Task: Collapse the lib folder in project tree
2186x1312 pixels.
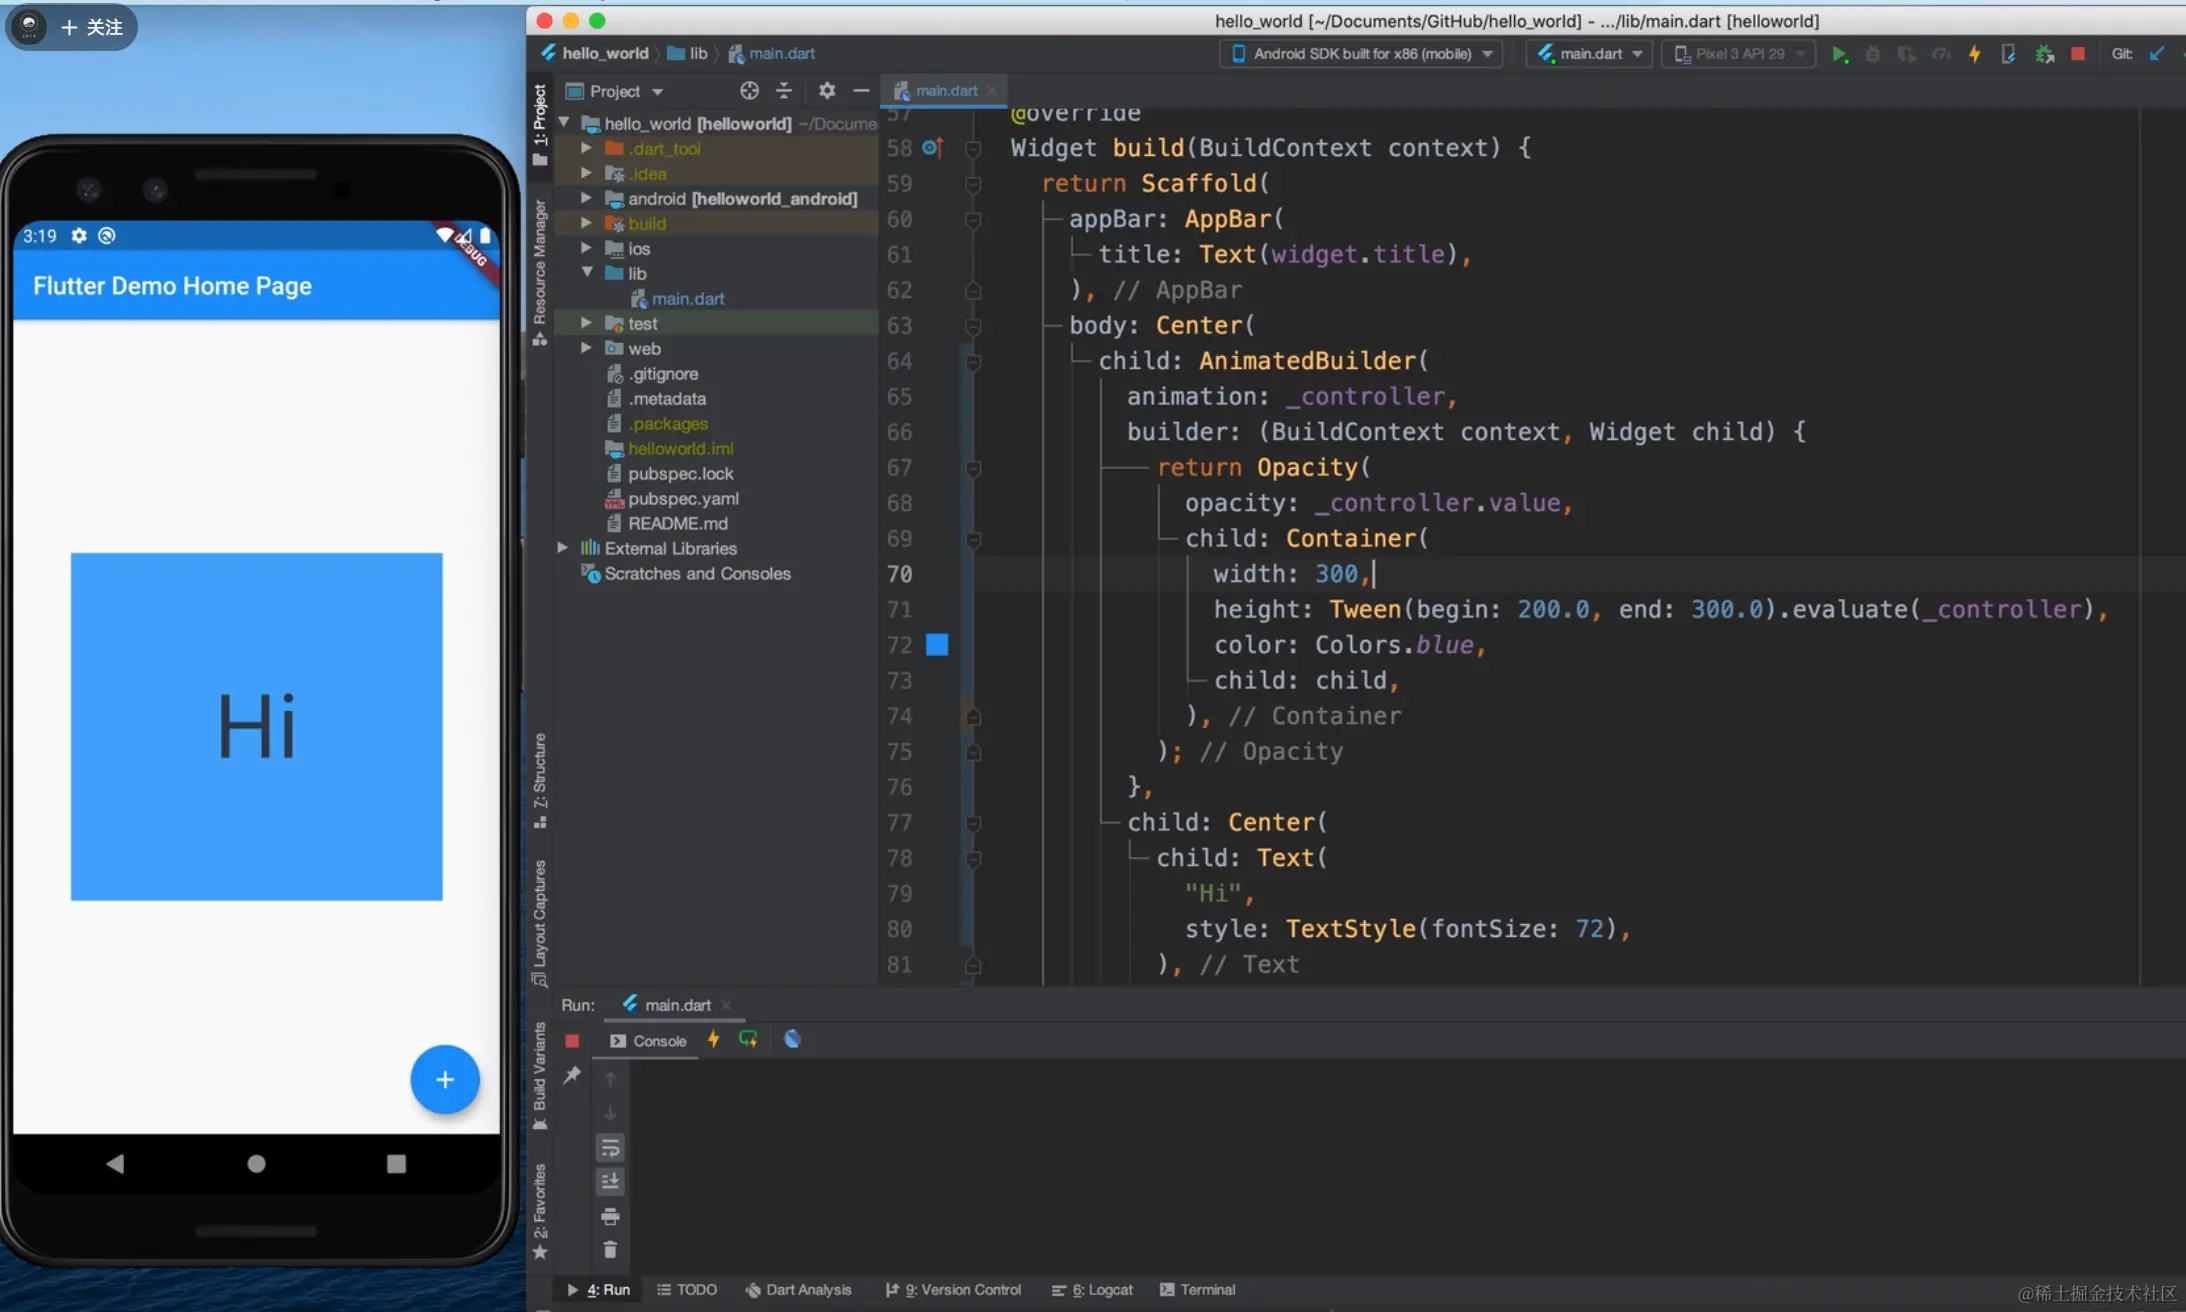Action: [587, 273]
